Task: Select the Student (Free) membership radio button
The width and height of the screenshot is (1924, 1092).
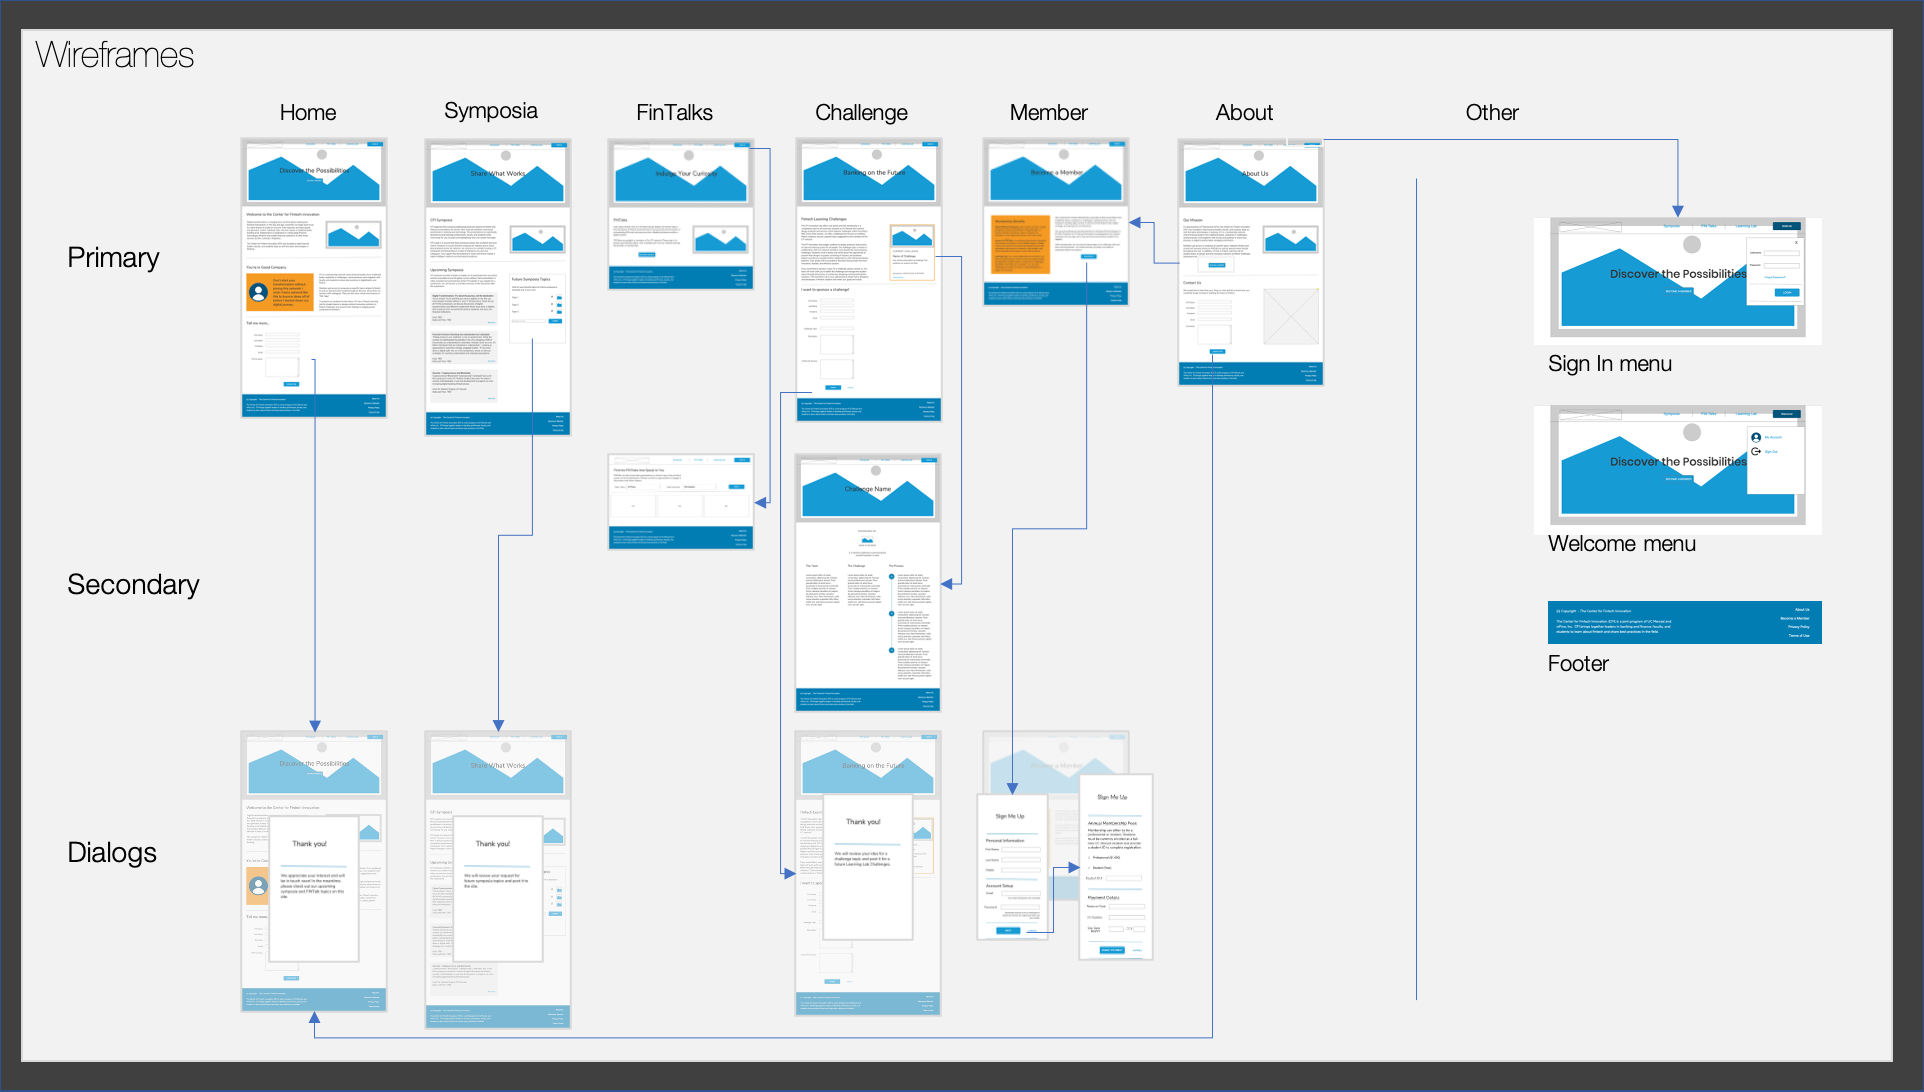Action: pyautogui.click(x=1089, y=868)
